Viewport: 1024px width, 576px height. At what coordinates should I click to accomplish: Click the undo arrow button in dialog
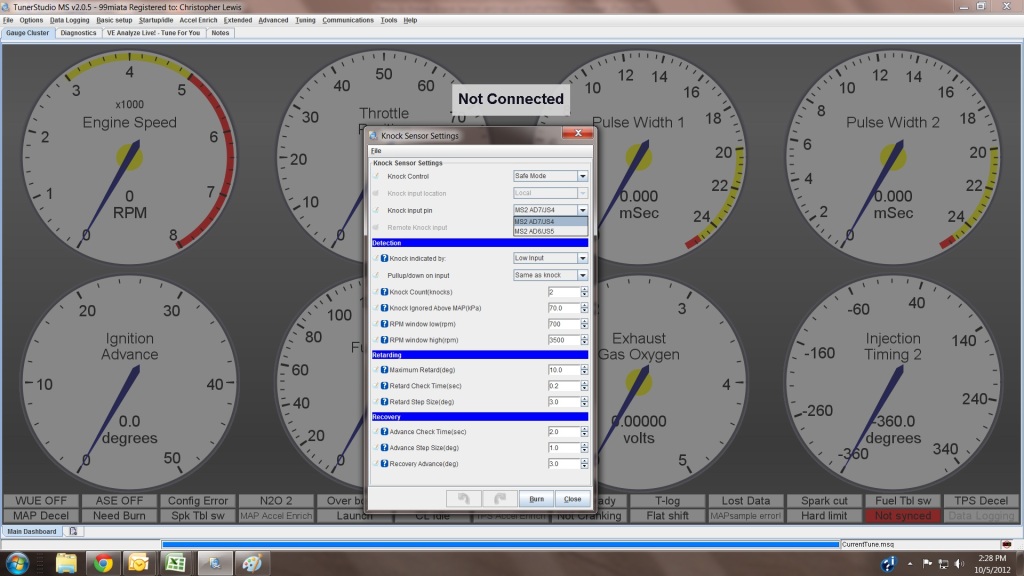click(463, 498)
